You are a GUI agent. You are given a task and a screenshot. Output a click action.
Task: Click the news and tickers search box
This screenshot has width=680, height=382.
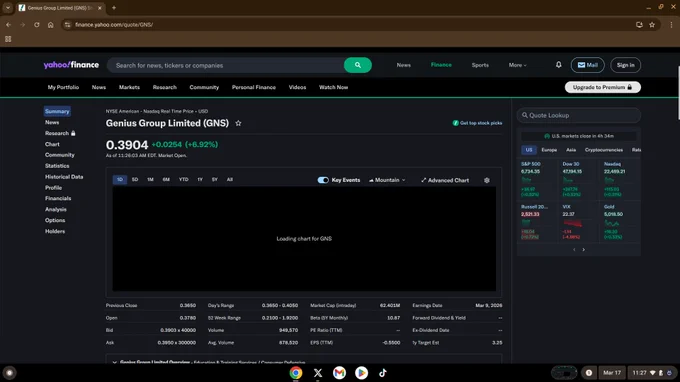point(226,65)
